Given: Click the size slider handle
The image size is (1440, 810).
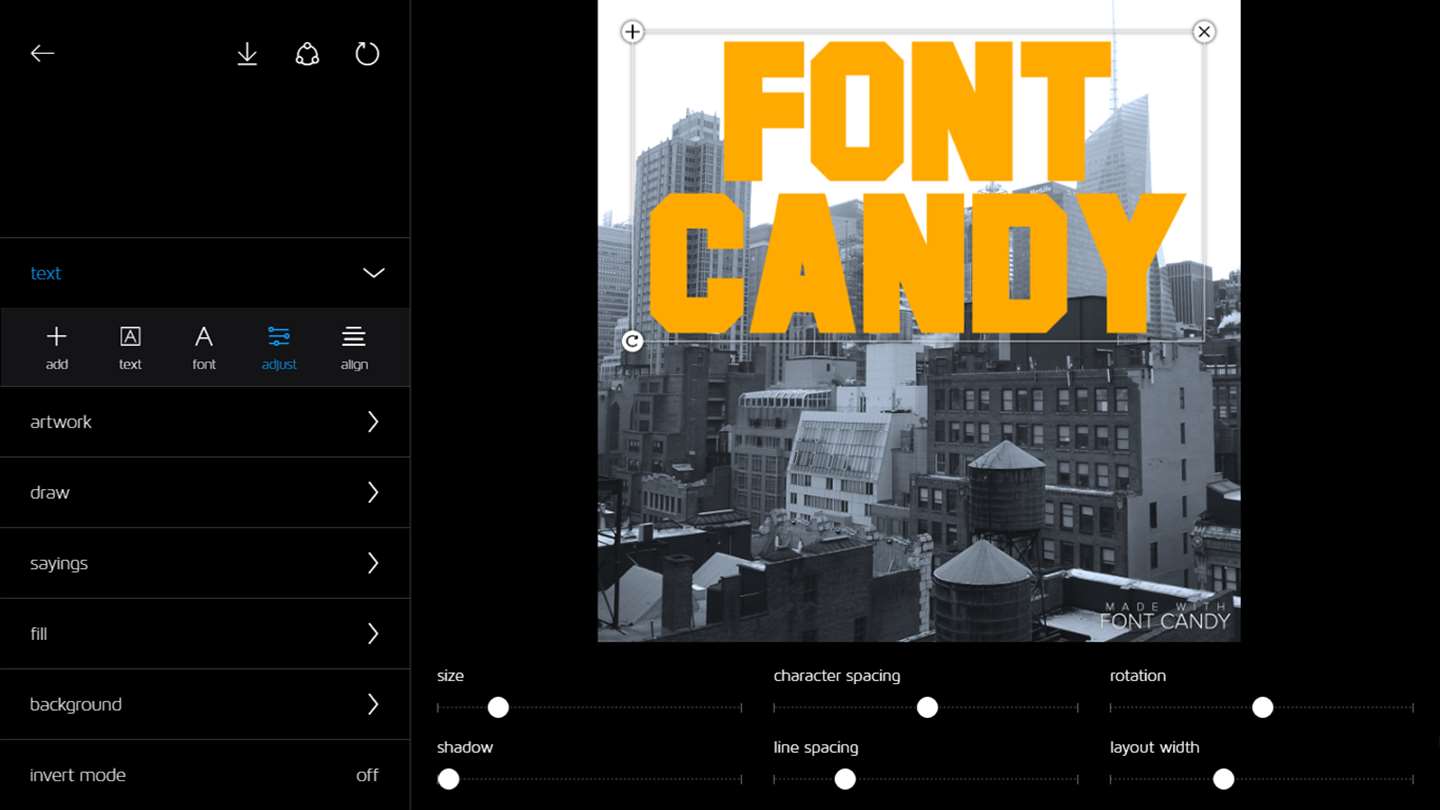Looking at the screenshot, I should pos(498,708).
